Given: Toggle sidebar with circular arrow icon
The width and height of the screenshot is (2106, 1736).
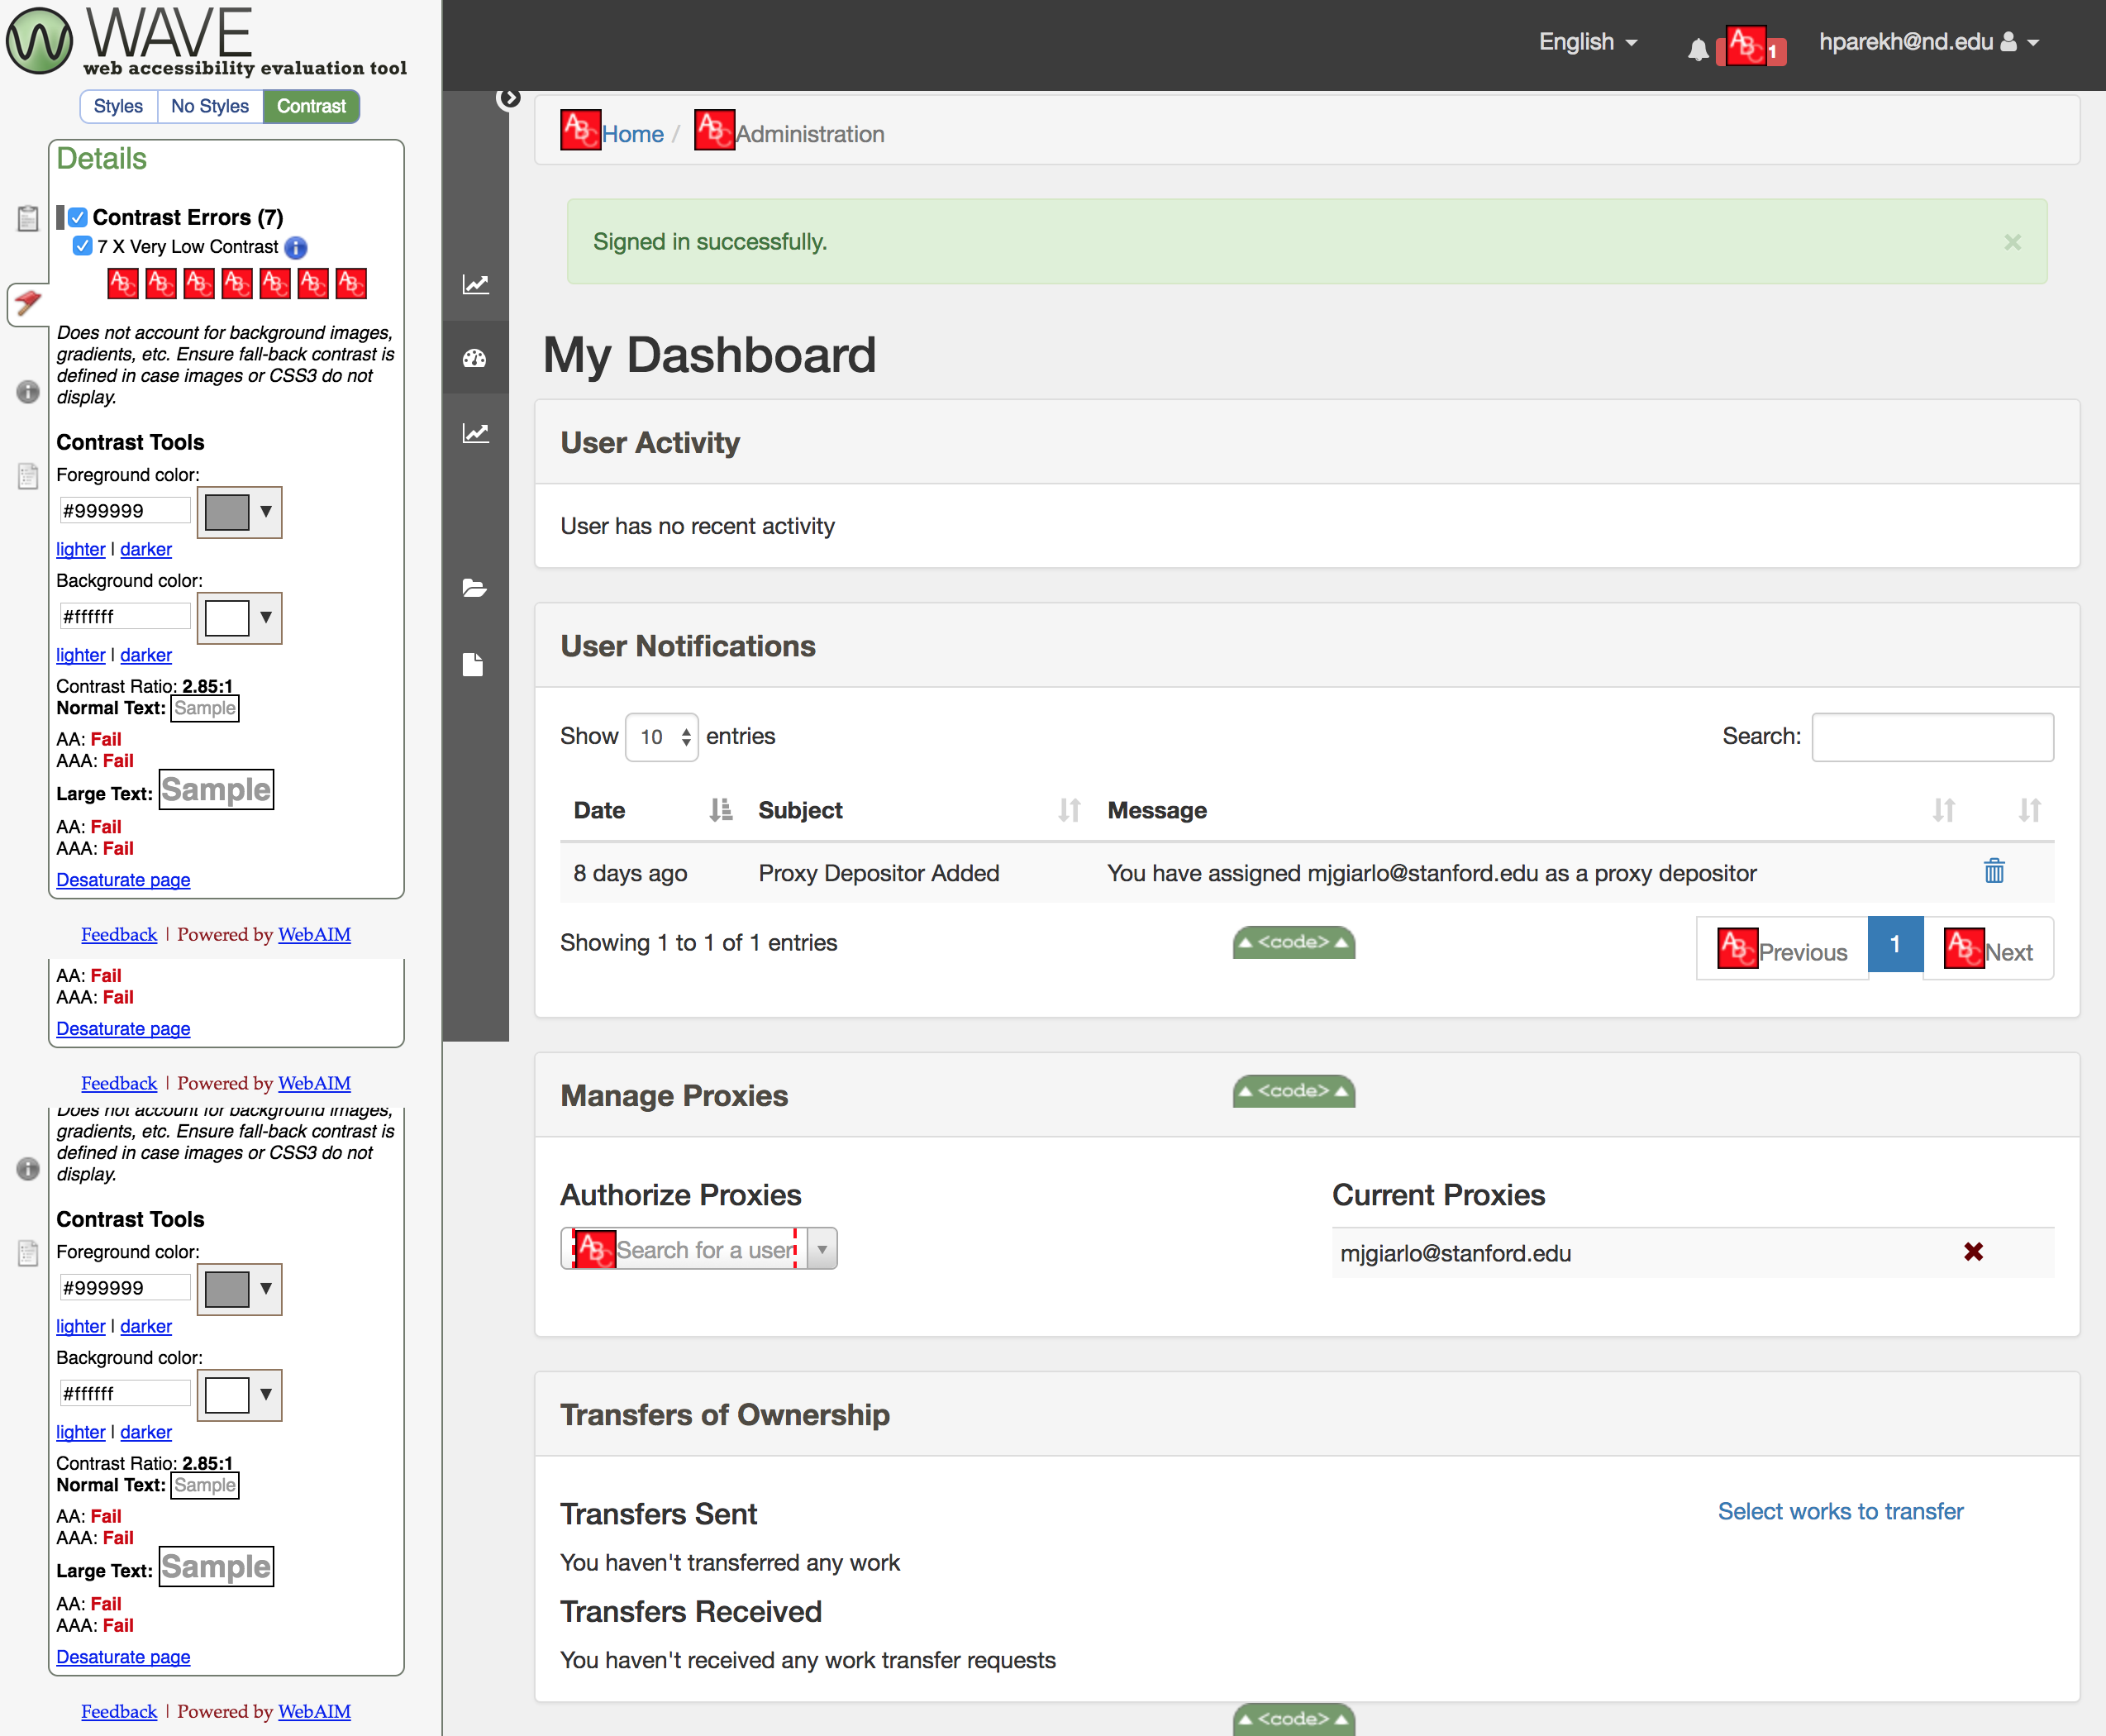Looking at the screenshot, I should coord(509,98).
